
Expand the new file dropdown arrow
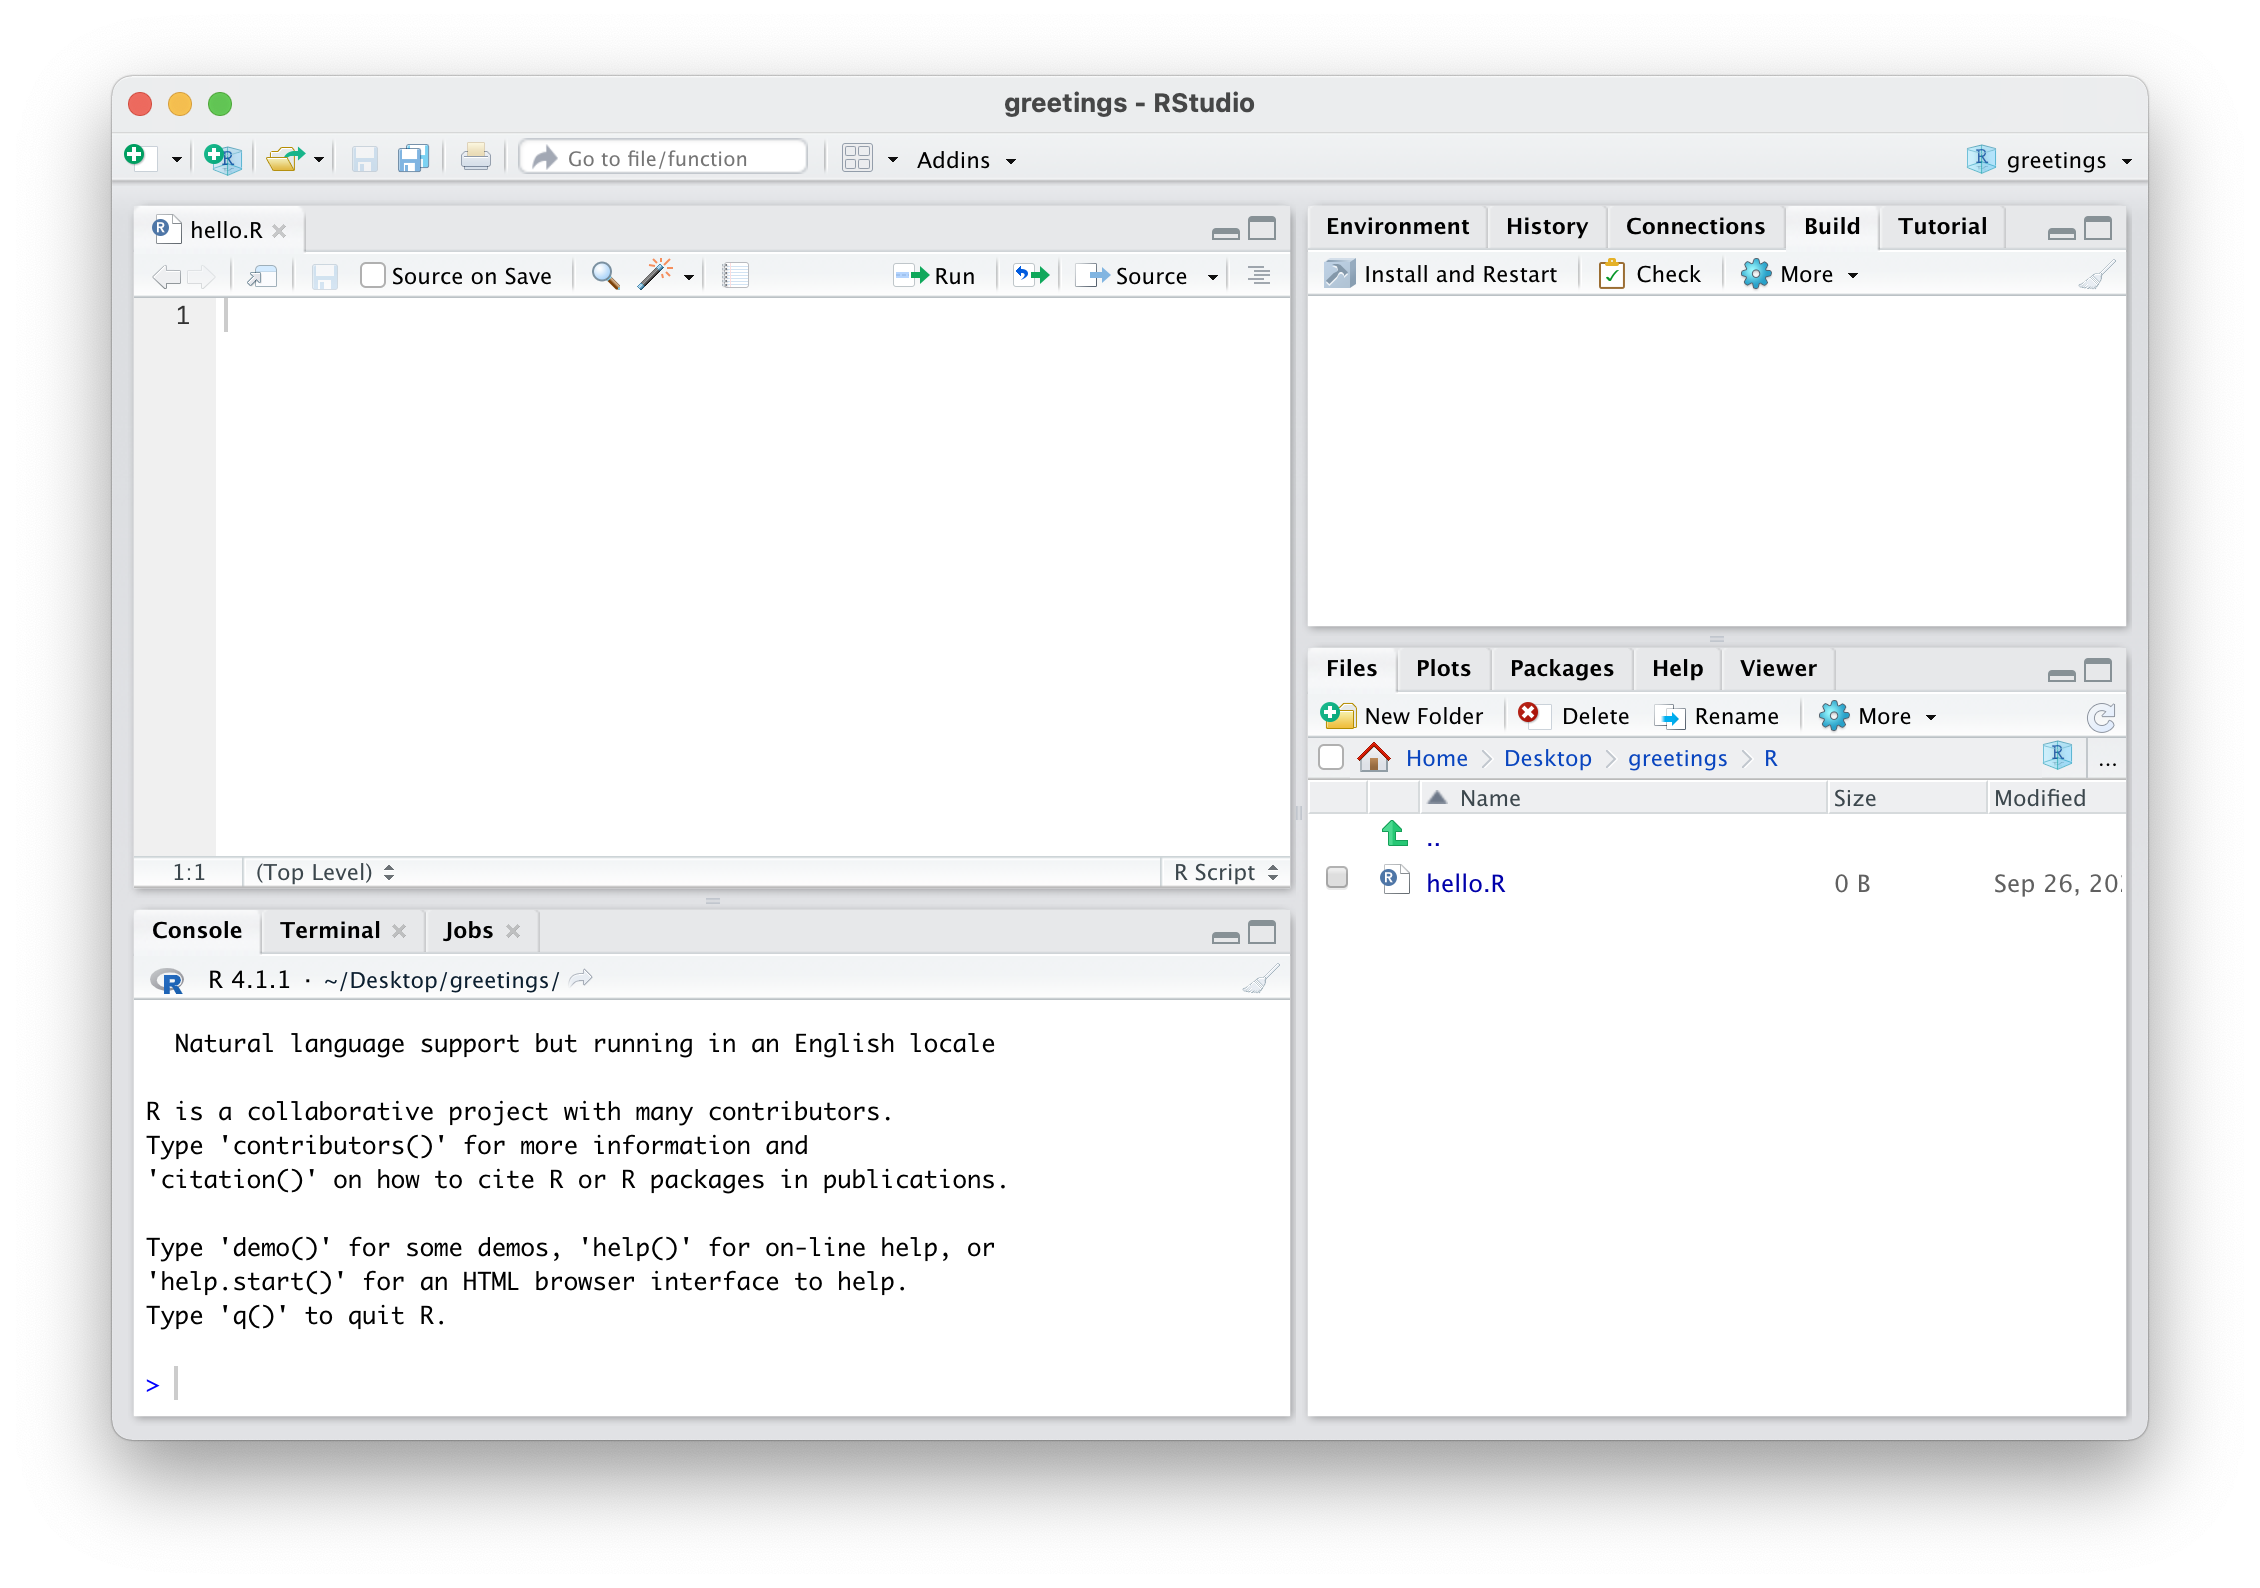[x=176, y=160]
